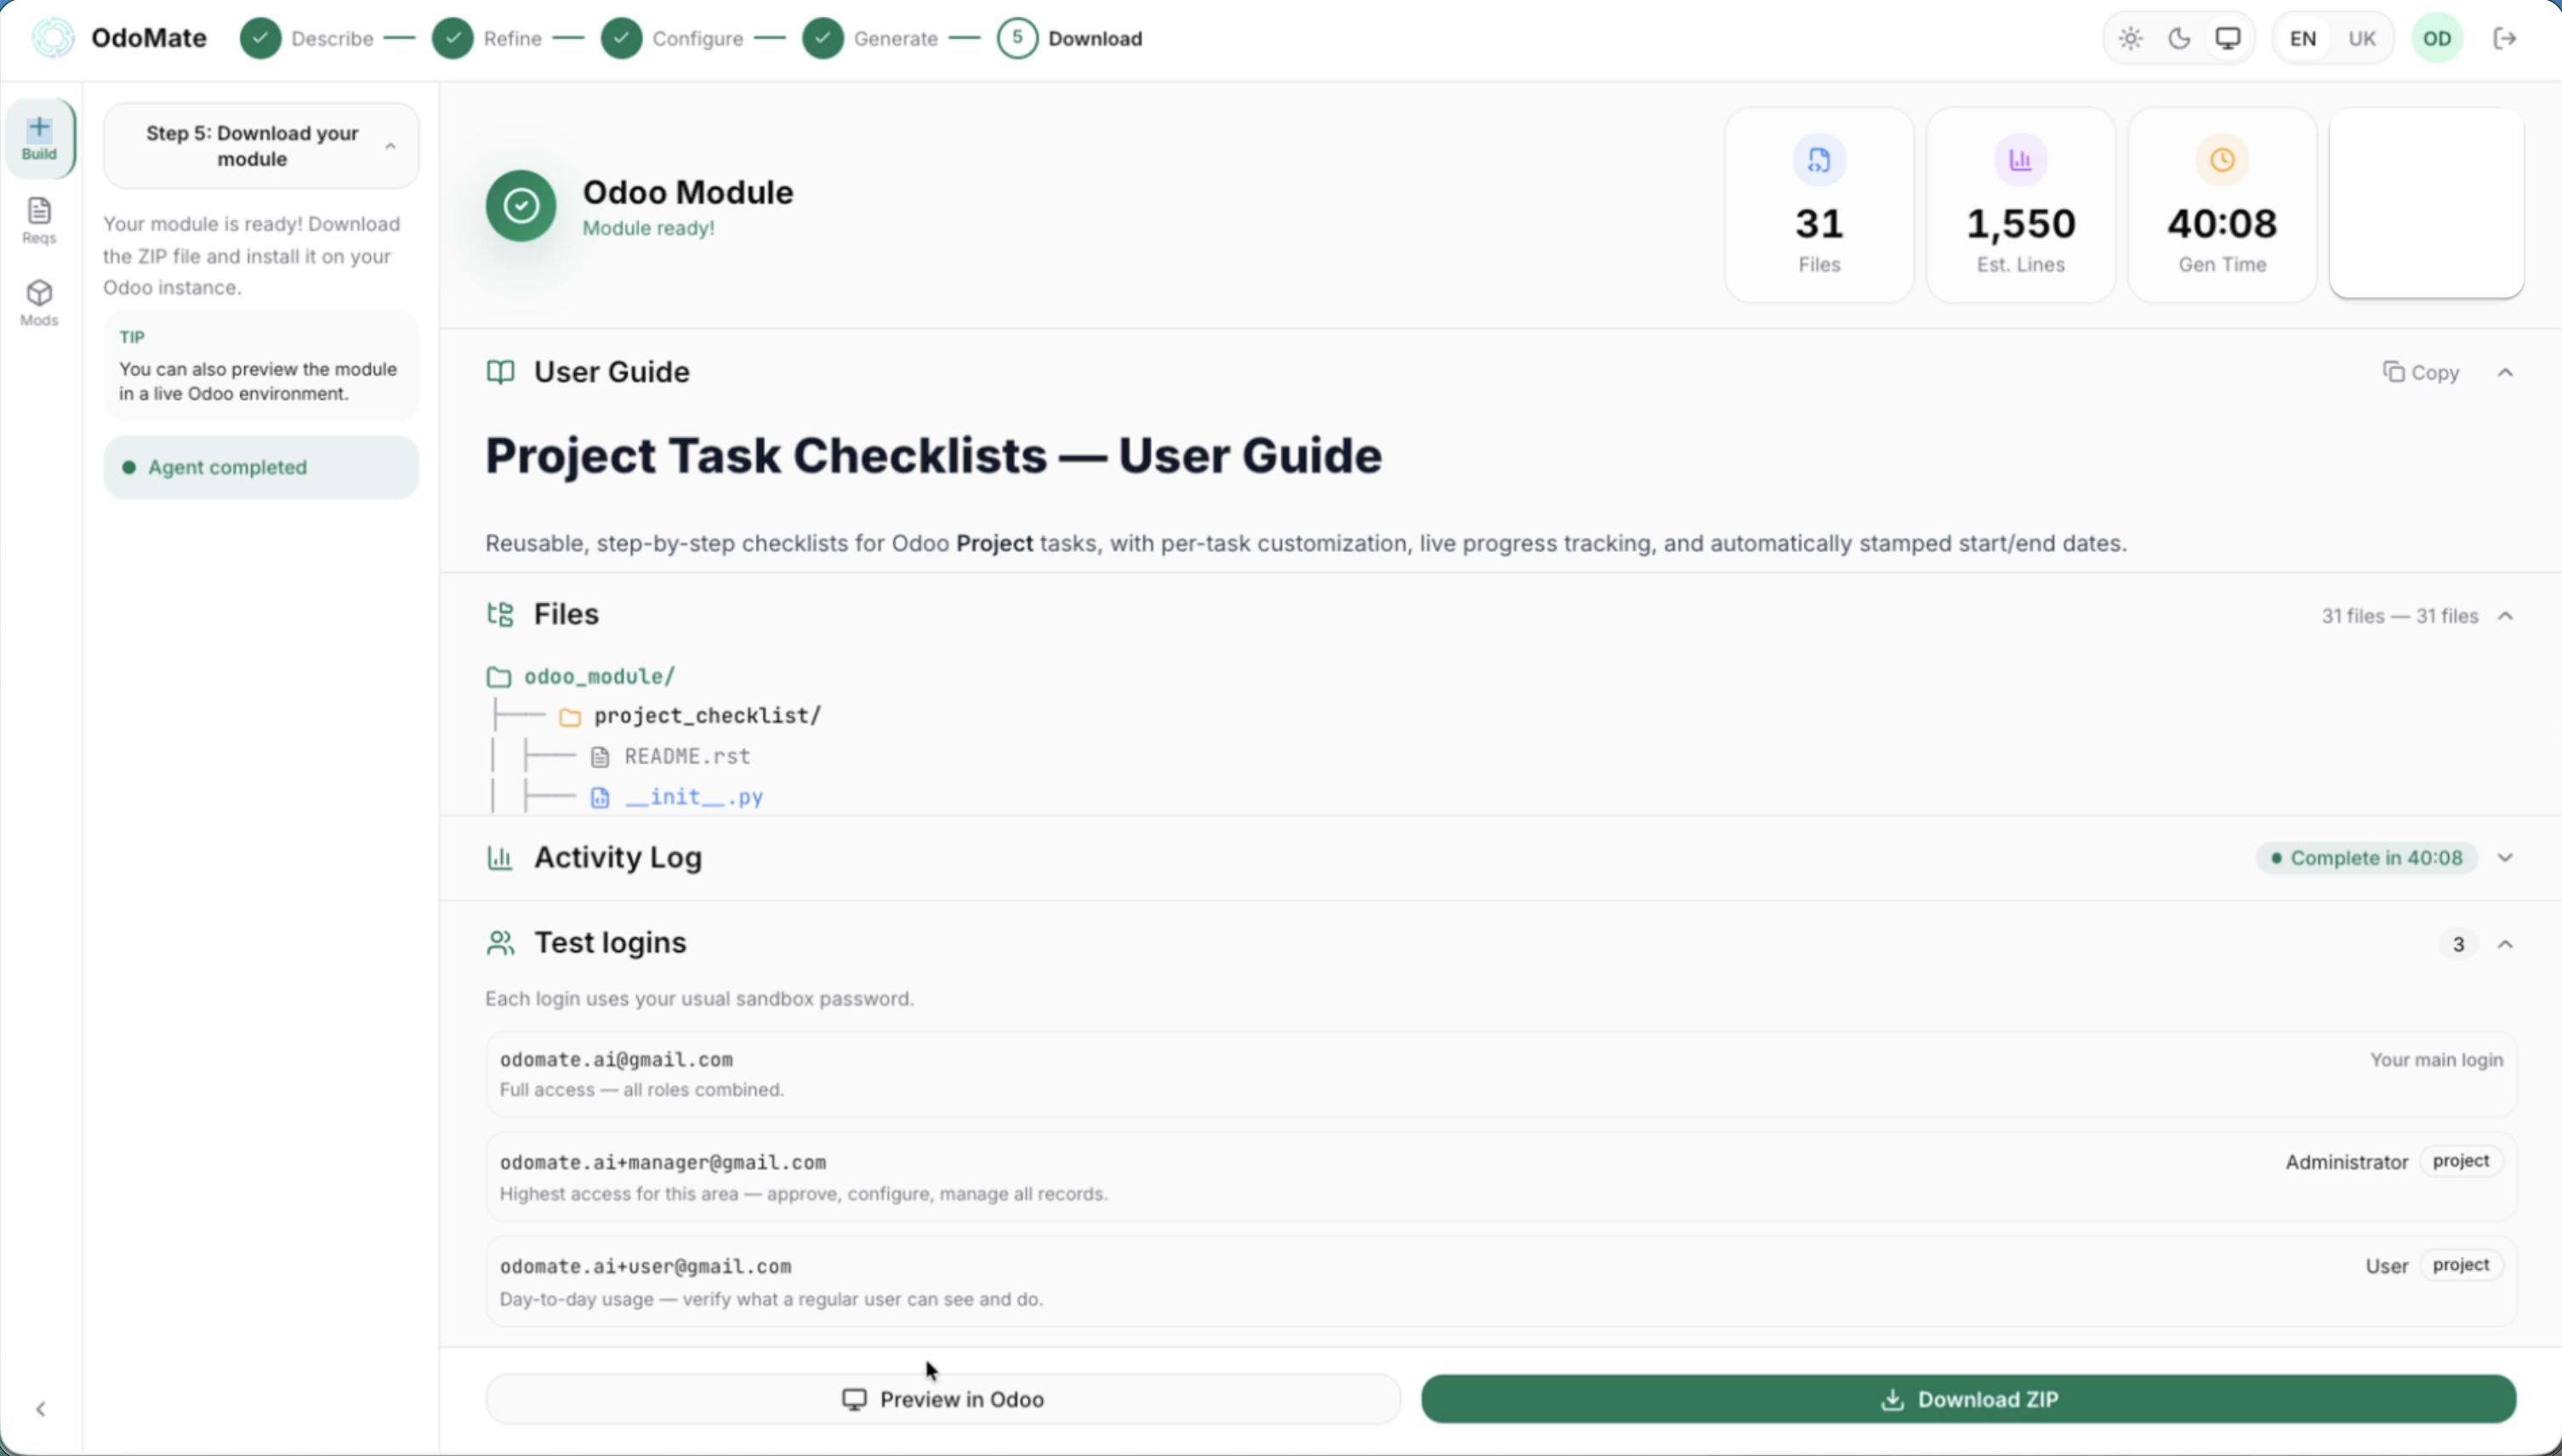2562x1456 pixels.
Task: Click the Activity Log chart icon
Action: click(500, 857)
